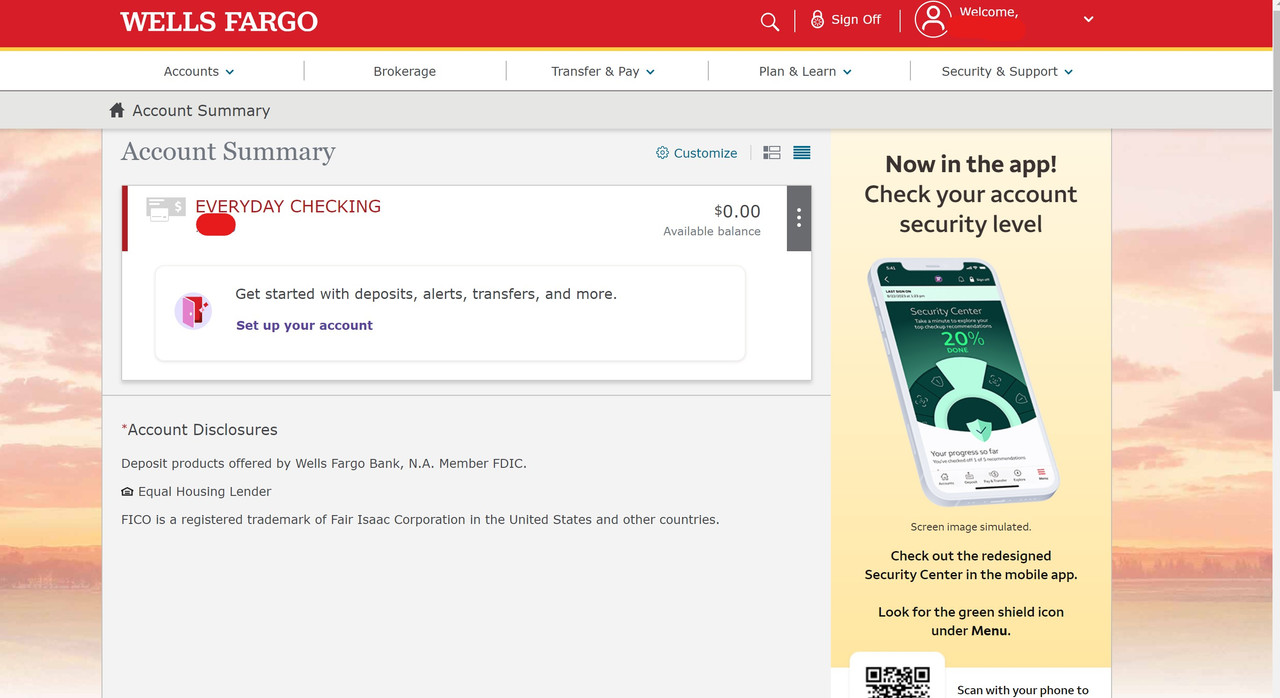Screen dimensions: 1280x698
Task: Click the $0.00 available balance
Action: [x=737, y=211]
